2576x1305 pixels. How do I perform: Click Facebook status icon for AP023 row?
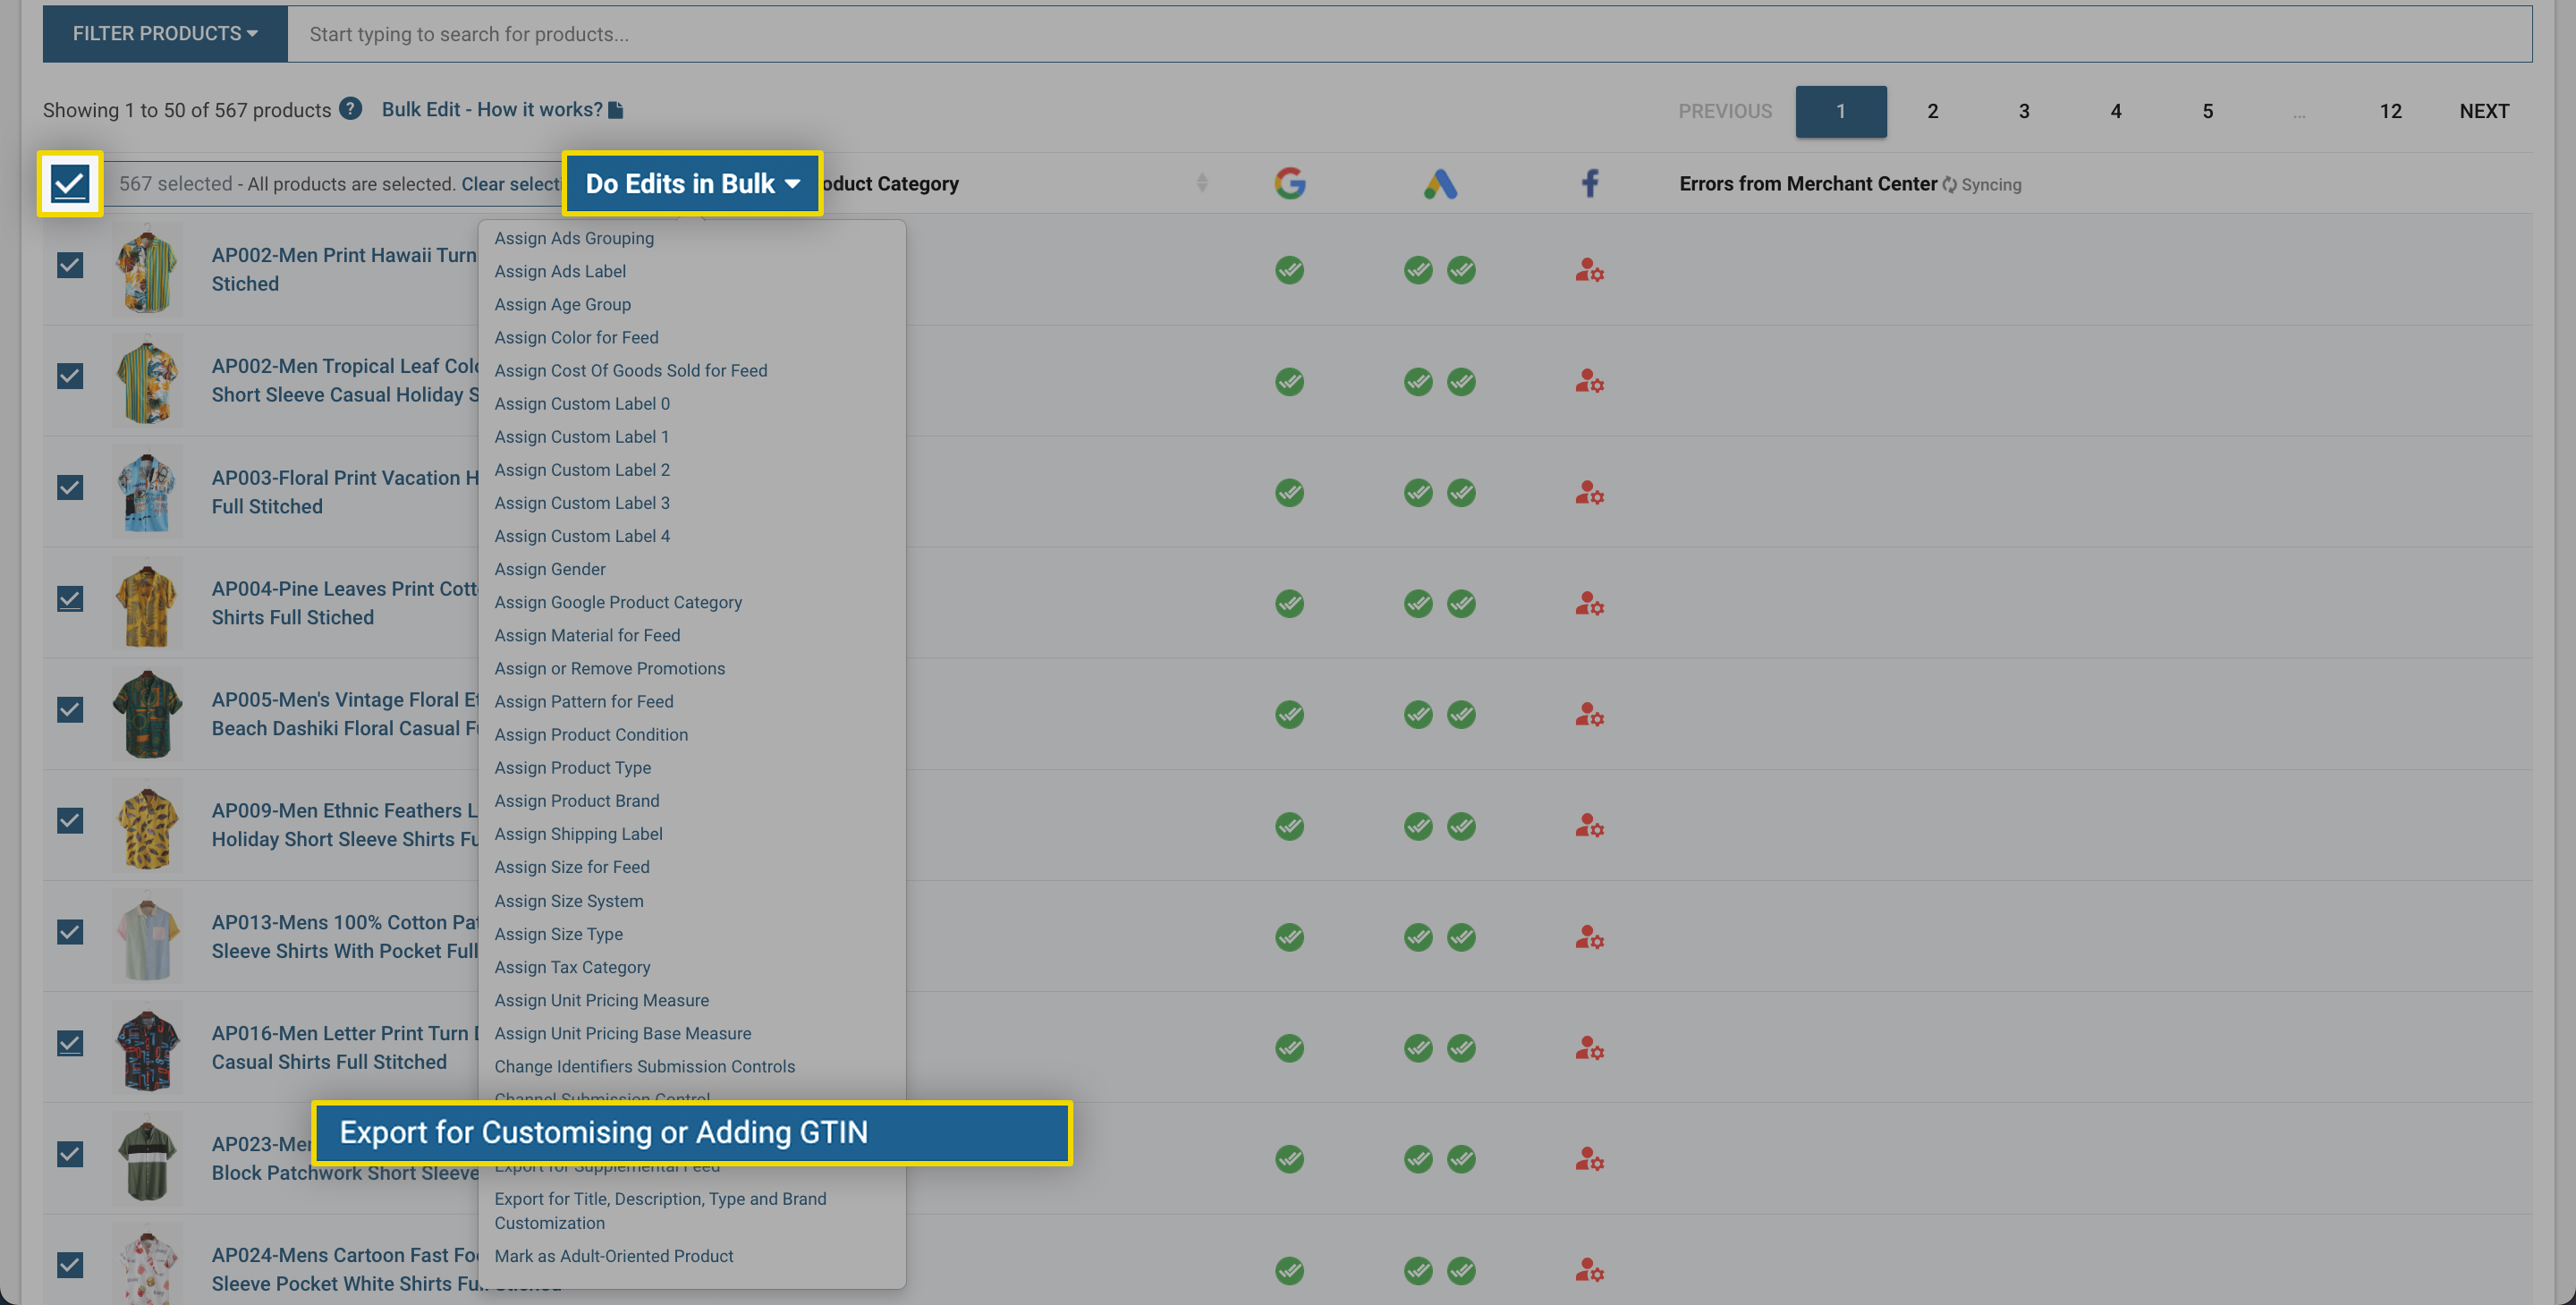pos(1589,1158)
